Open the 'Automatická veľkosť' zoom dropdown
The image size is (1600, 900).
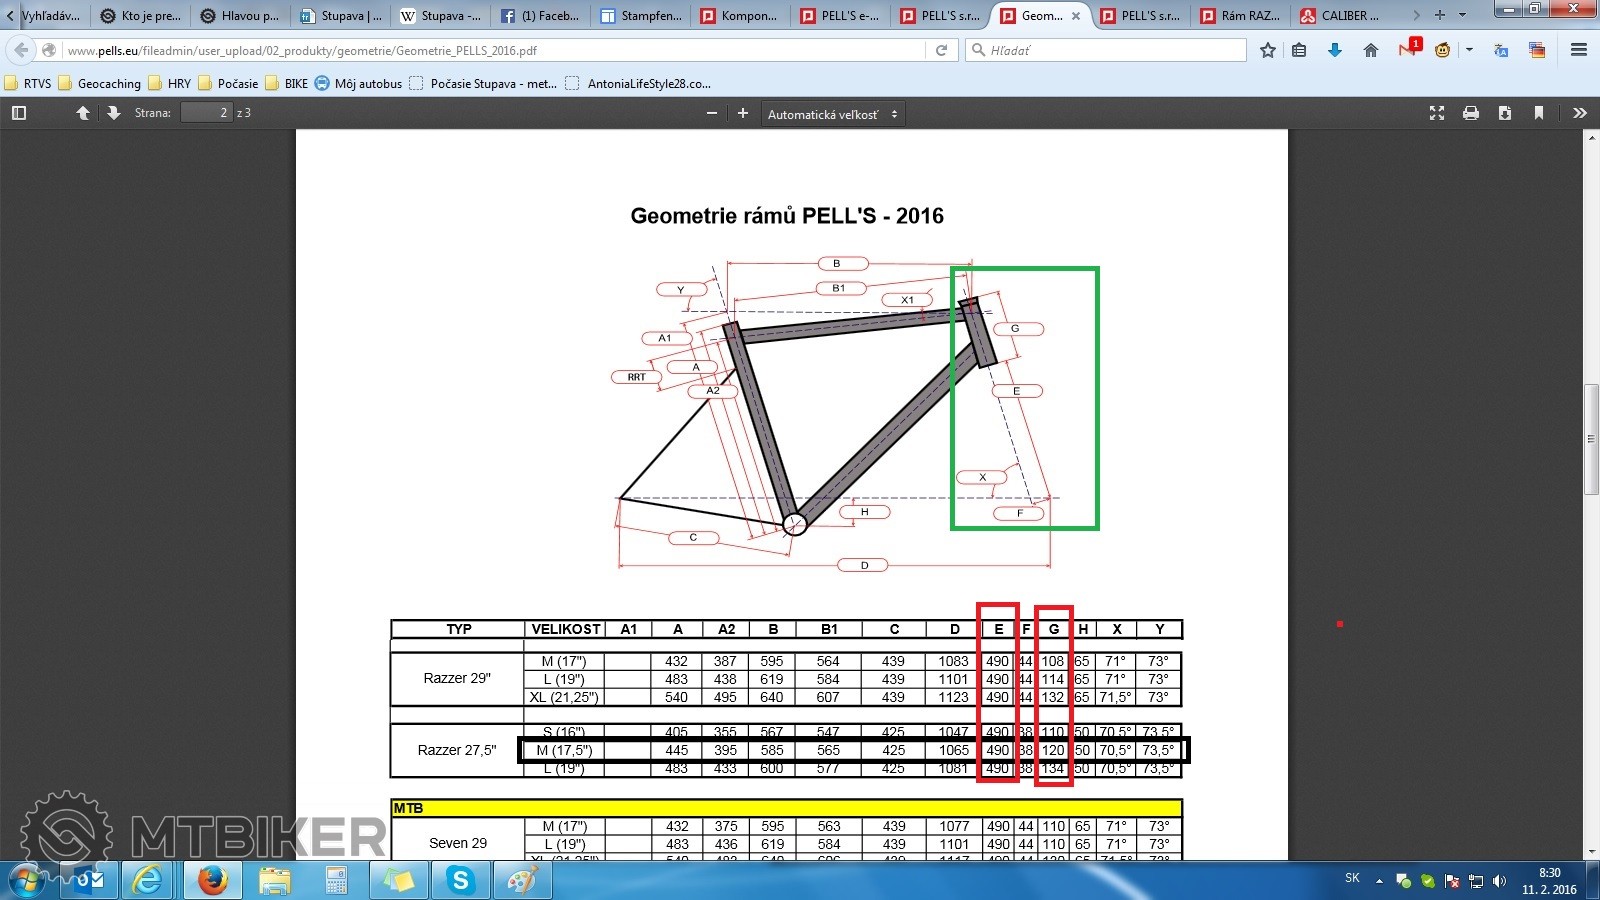pos(832,114)
